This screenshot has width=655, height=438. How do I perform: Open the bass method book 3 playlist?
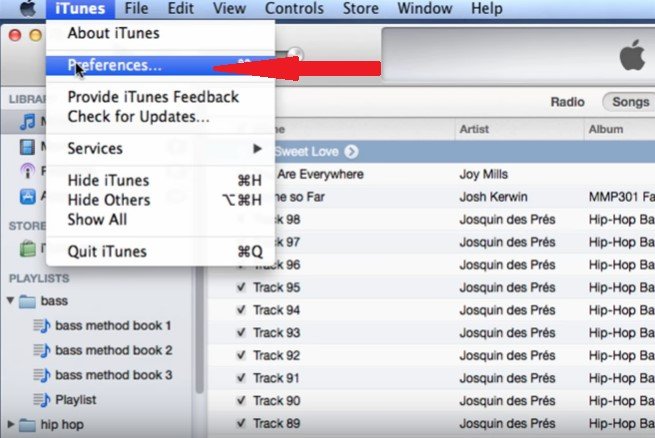coord(113,374)
